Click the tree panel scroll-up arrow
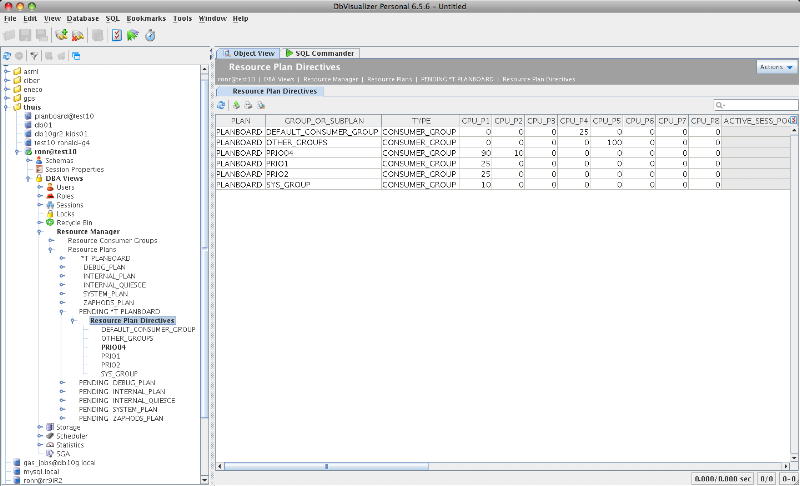 pos(205,68)
